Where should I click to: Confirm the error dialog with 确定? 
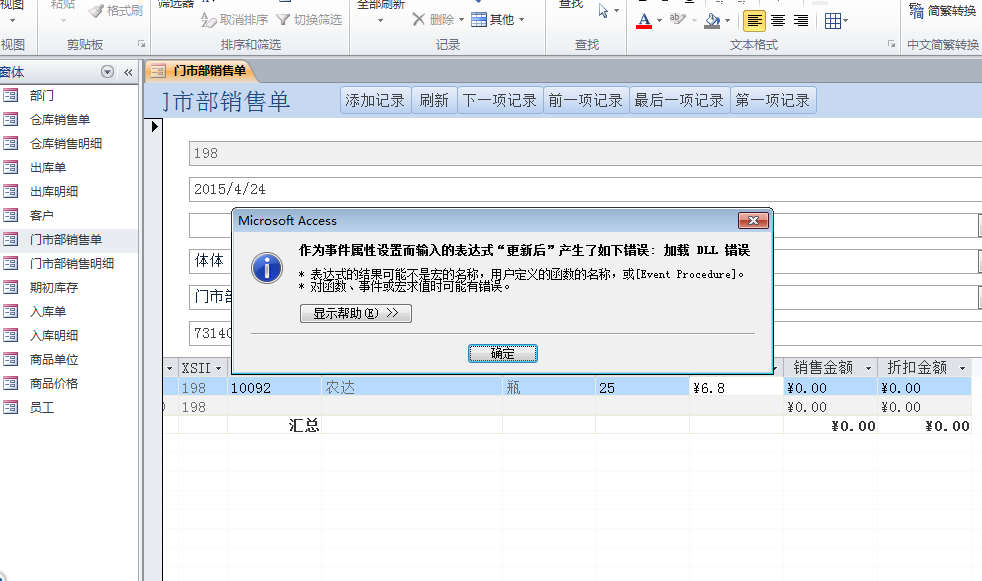pos(502,354)
